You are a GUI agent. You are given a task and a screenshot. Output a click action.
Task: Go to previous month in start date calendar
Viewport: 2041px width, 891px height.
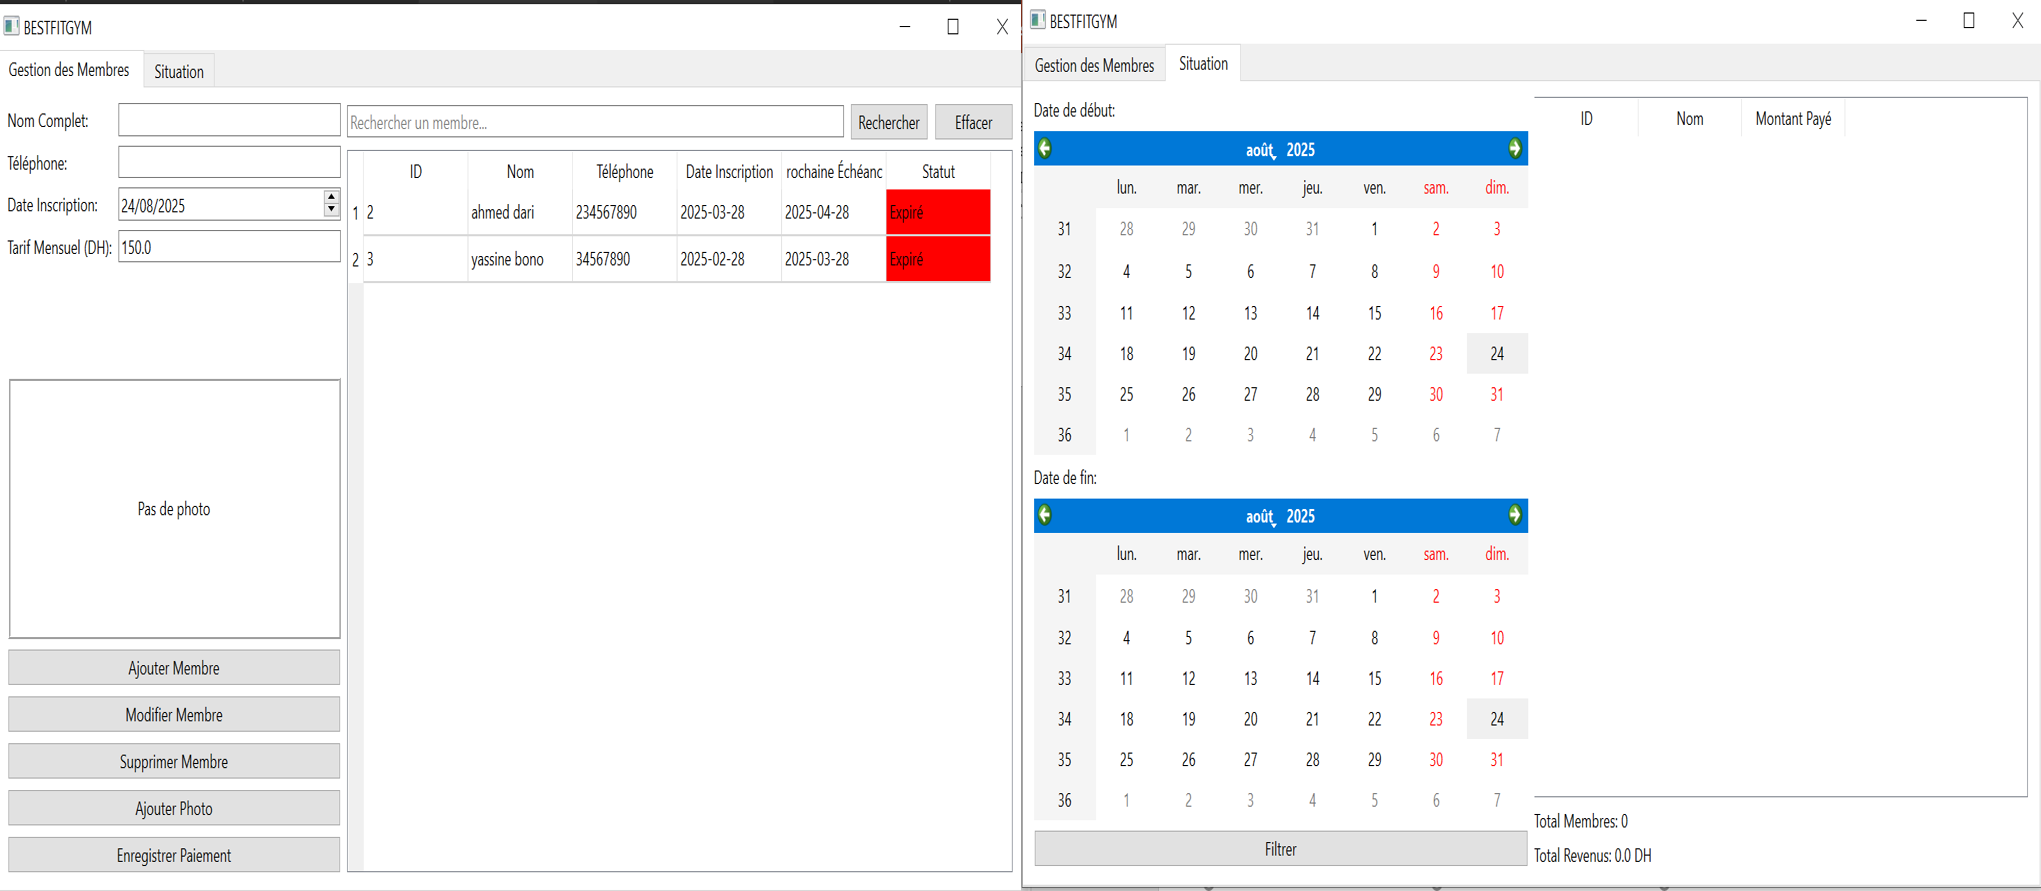point(1045,149)
